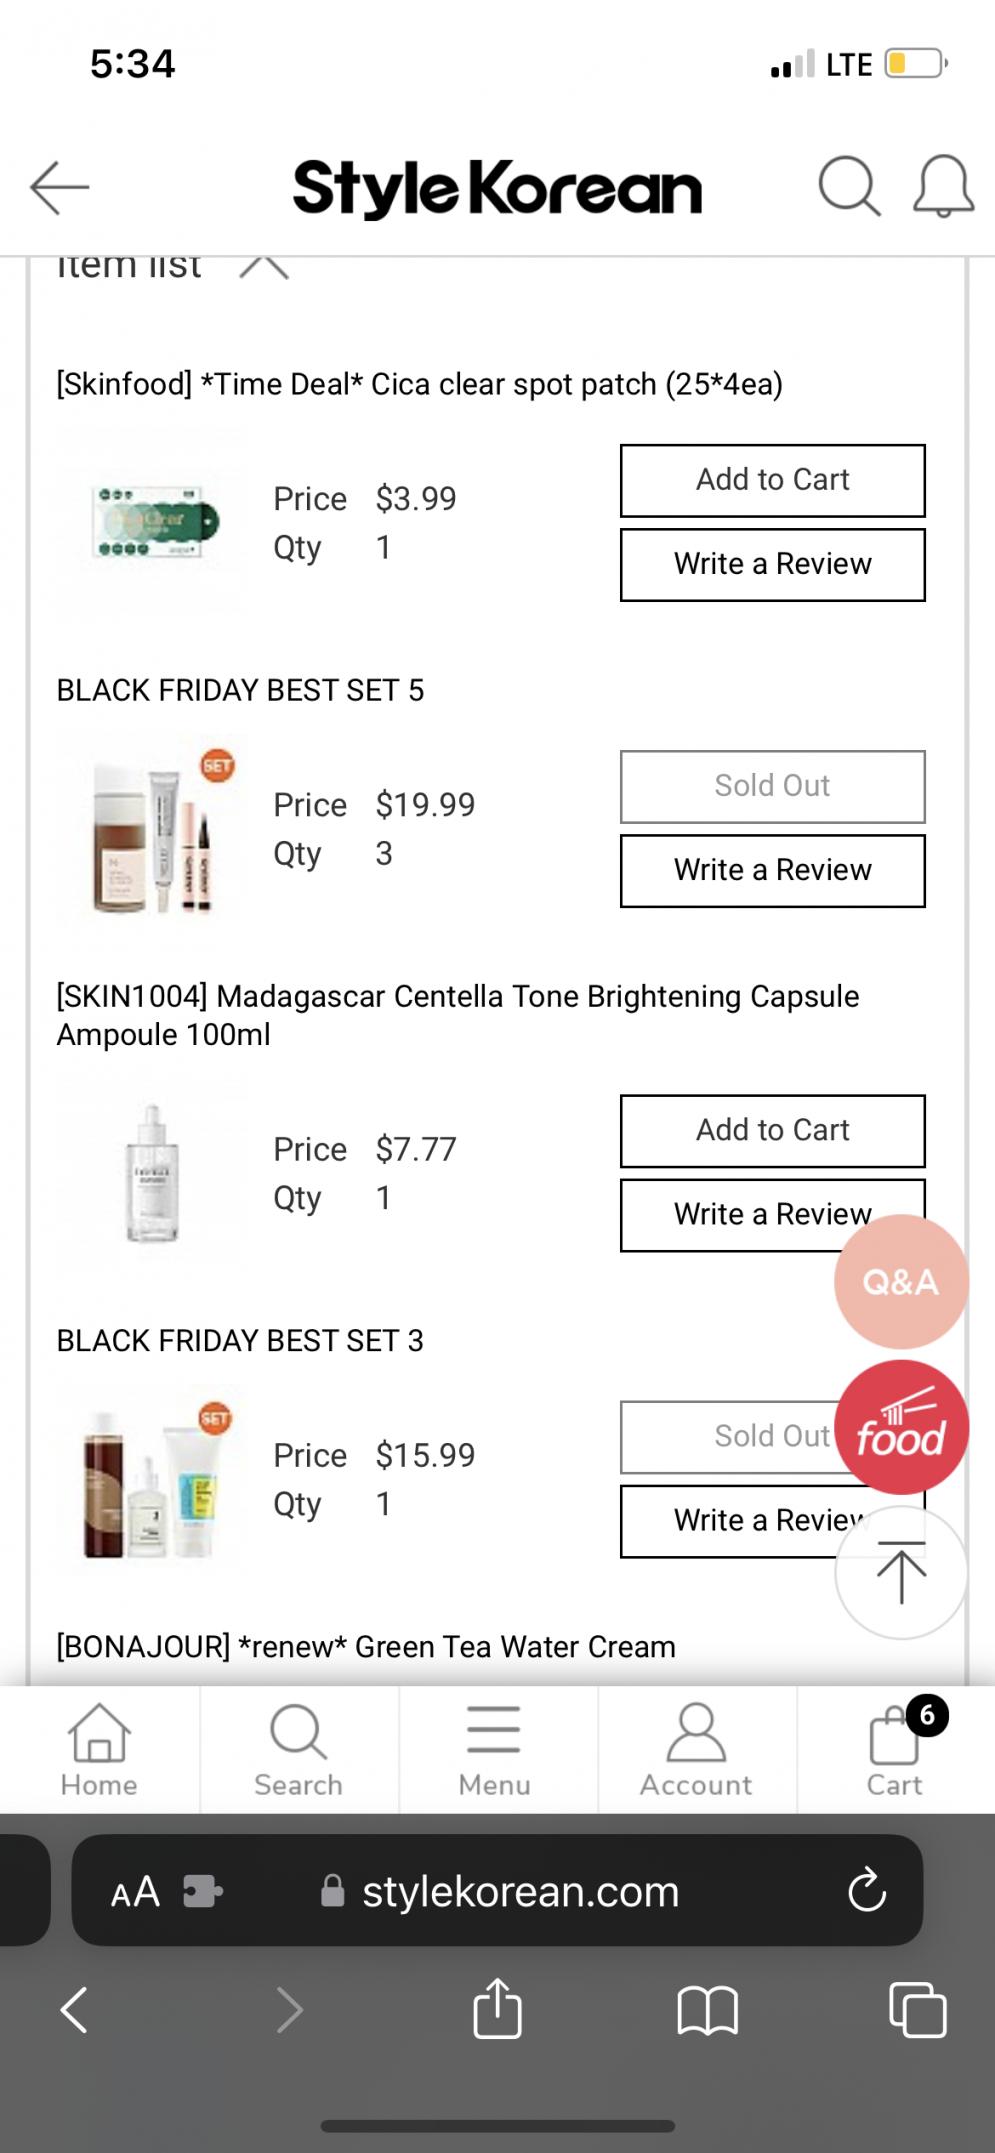995x2153 pixels.
Task: Reload the page with the refresh icon
Action: [x=866, y=1890]
